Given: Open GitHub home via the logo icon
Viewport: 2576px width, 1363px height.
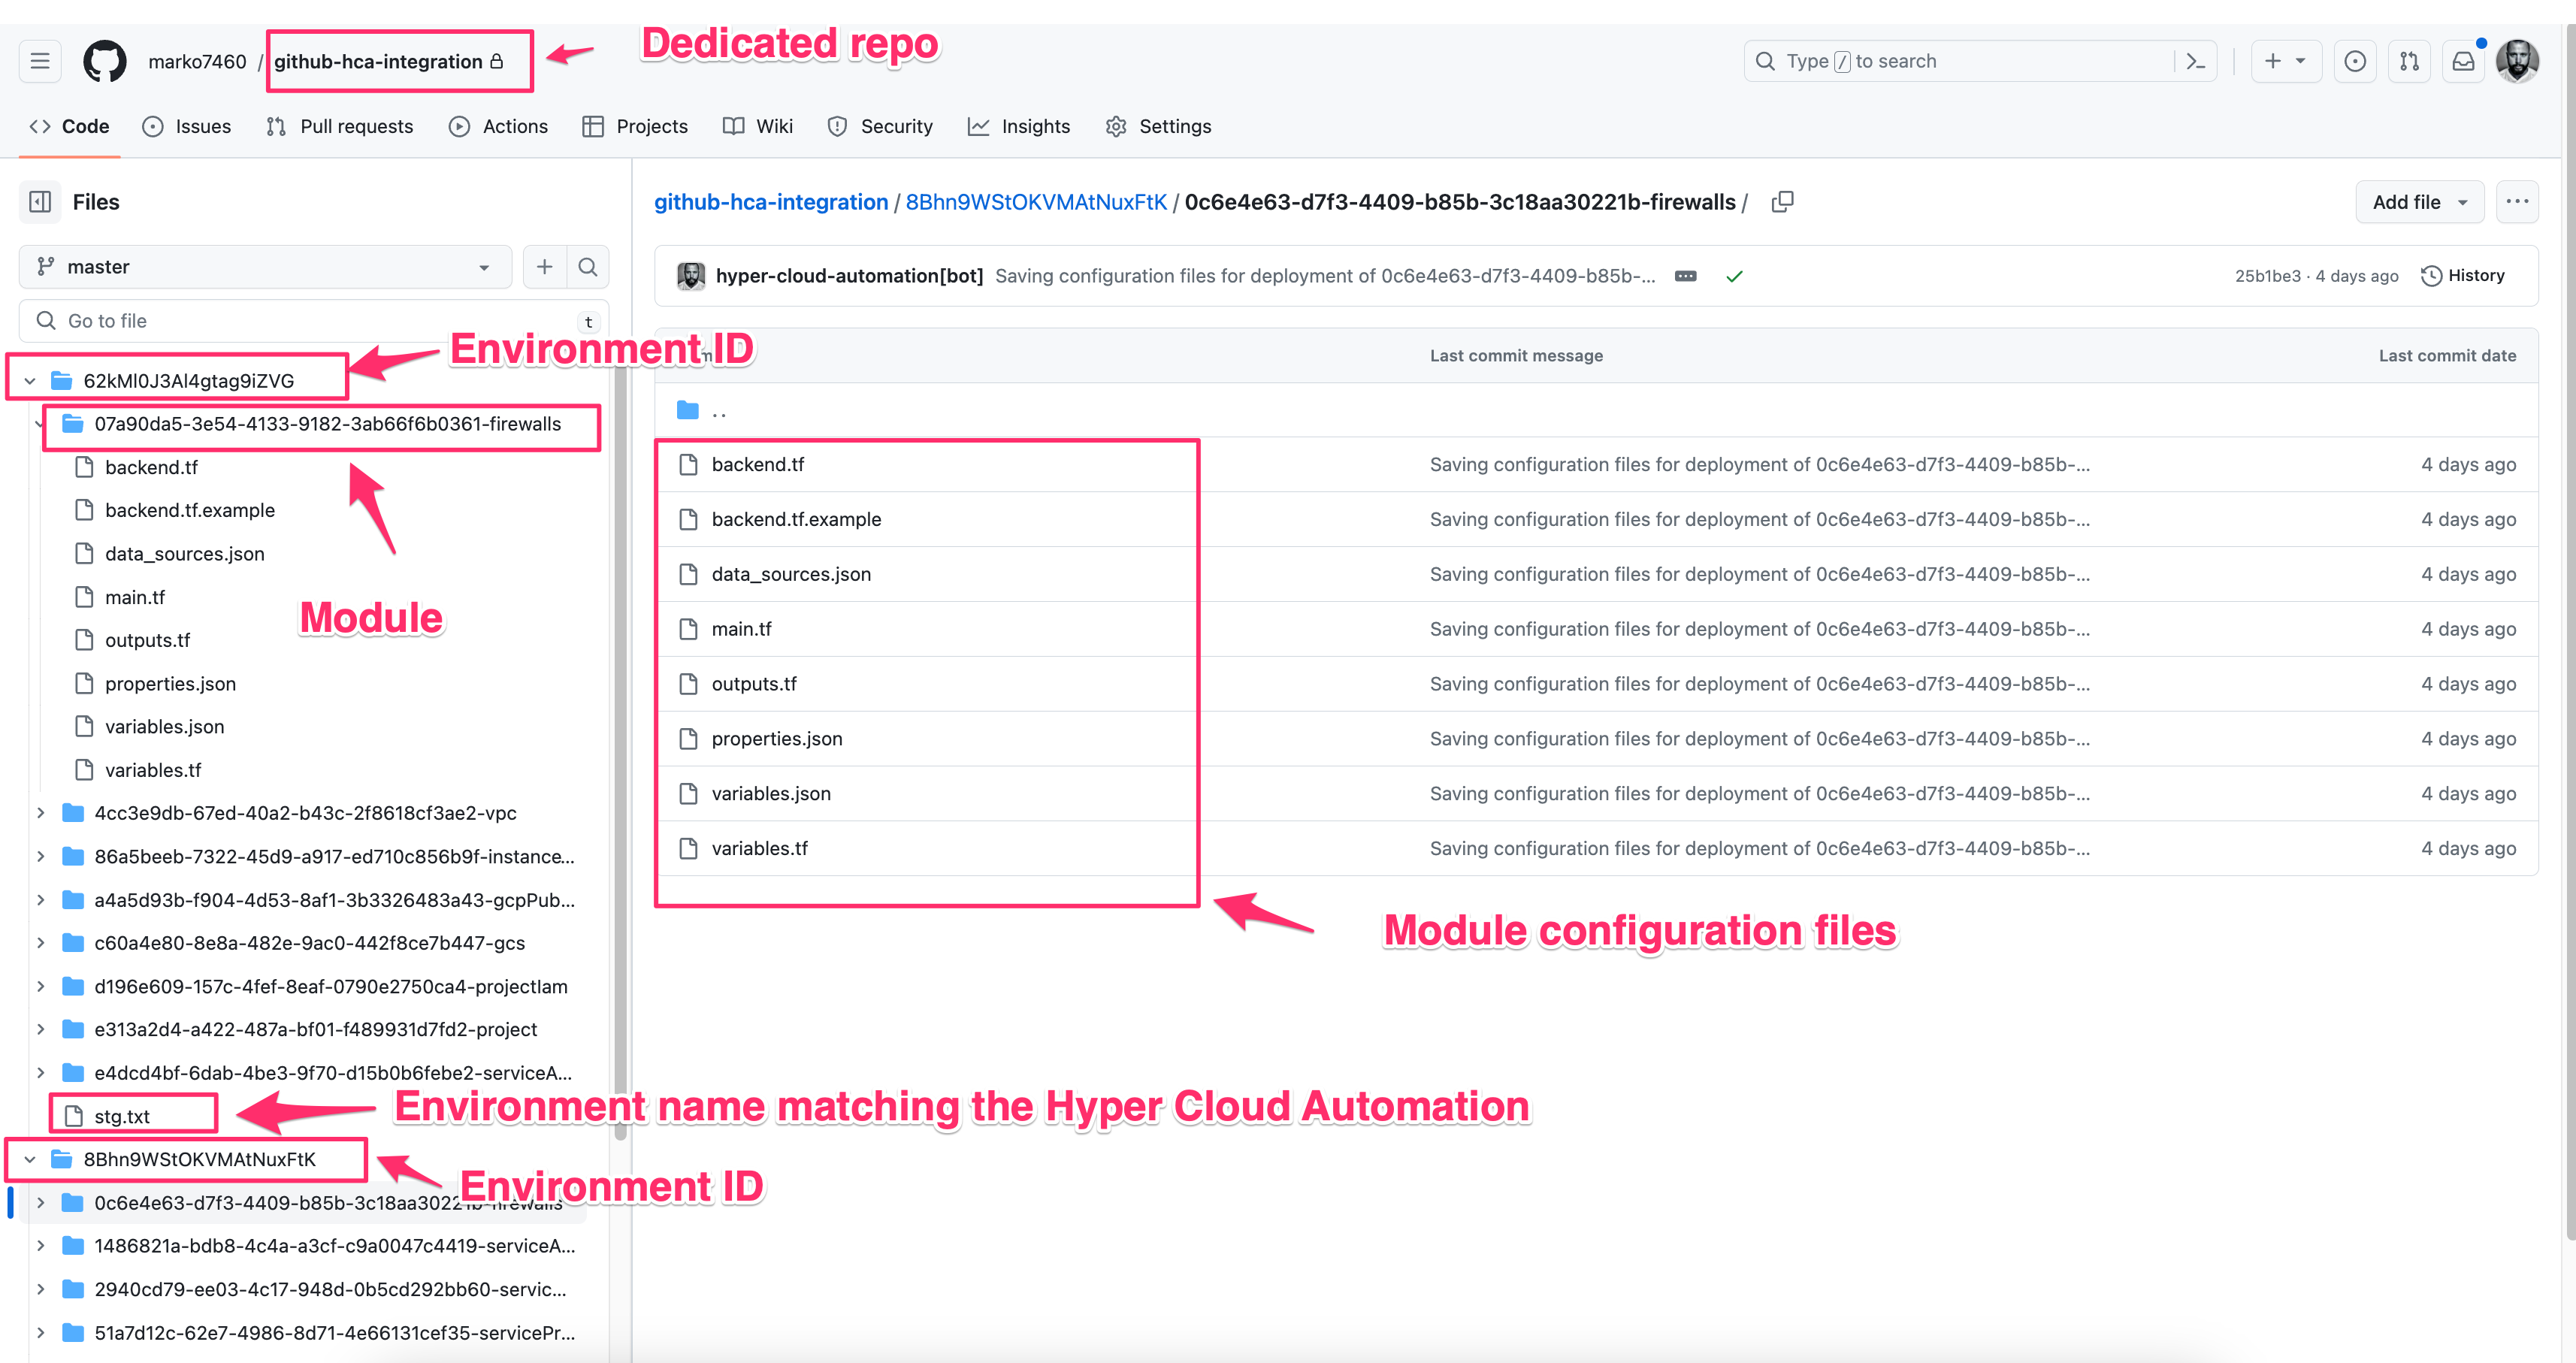Looking at the screenshot, I should click(x=104, y=60).
